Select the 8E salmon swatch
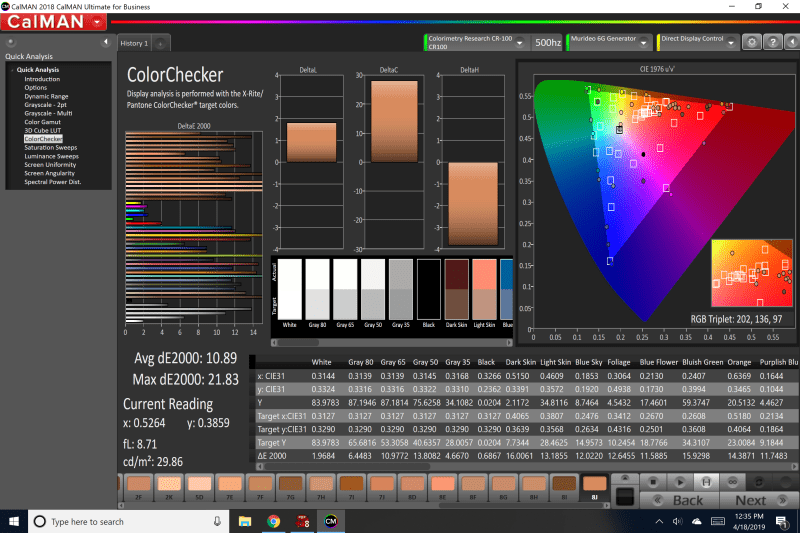Viewport: 800px width, 533px height. pyautogui.click(x=442, y=488)
